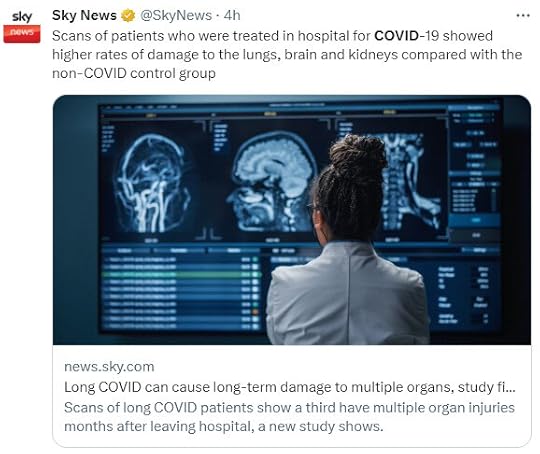Click the bold COVID word in tweet

point(396,36)
